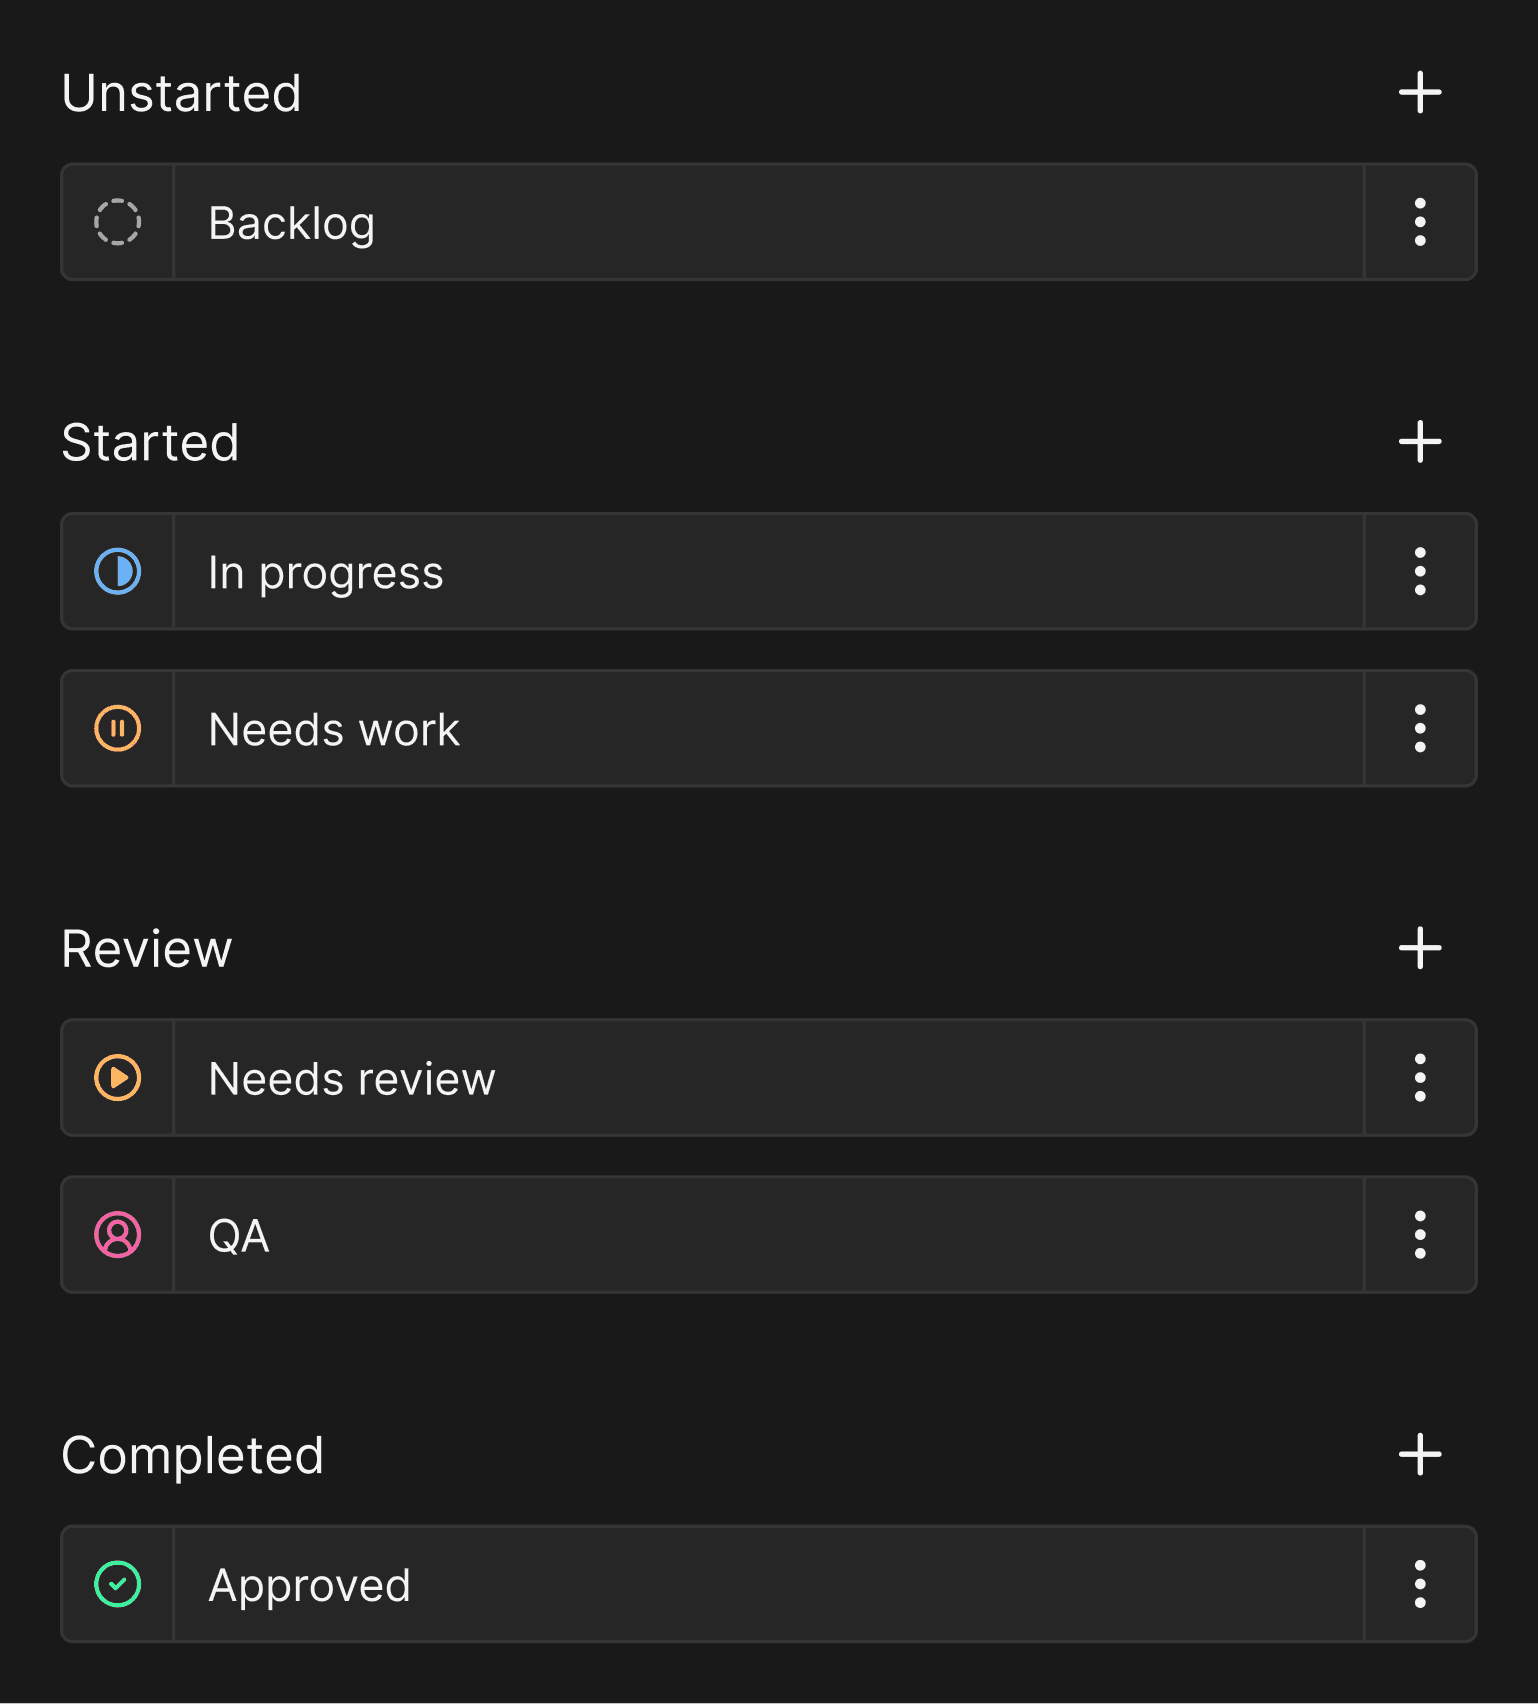
Task: Open the Approved state three-dot menu
Action: (x=1420, y=1584)
